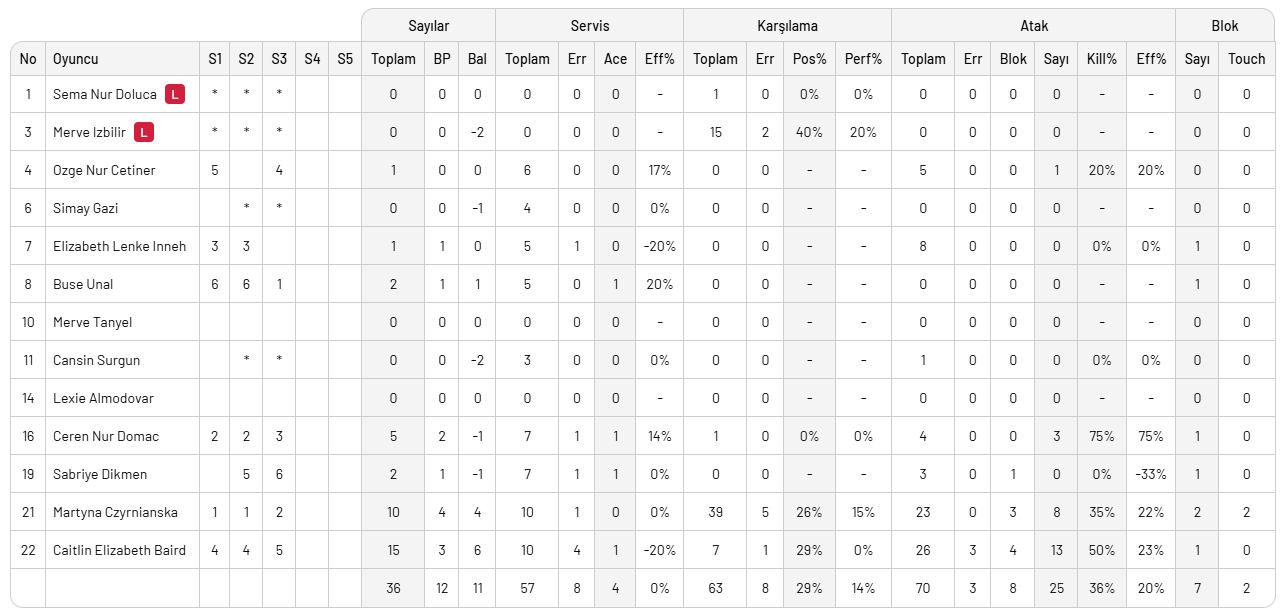
Task: Sort table by the No column
Action: pyautogui.click(x=28, y=59)
